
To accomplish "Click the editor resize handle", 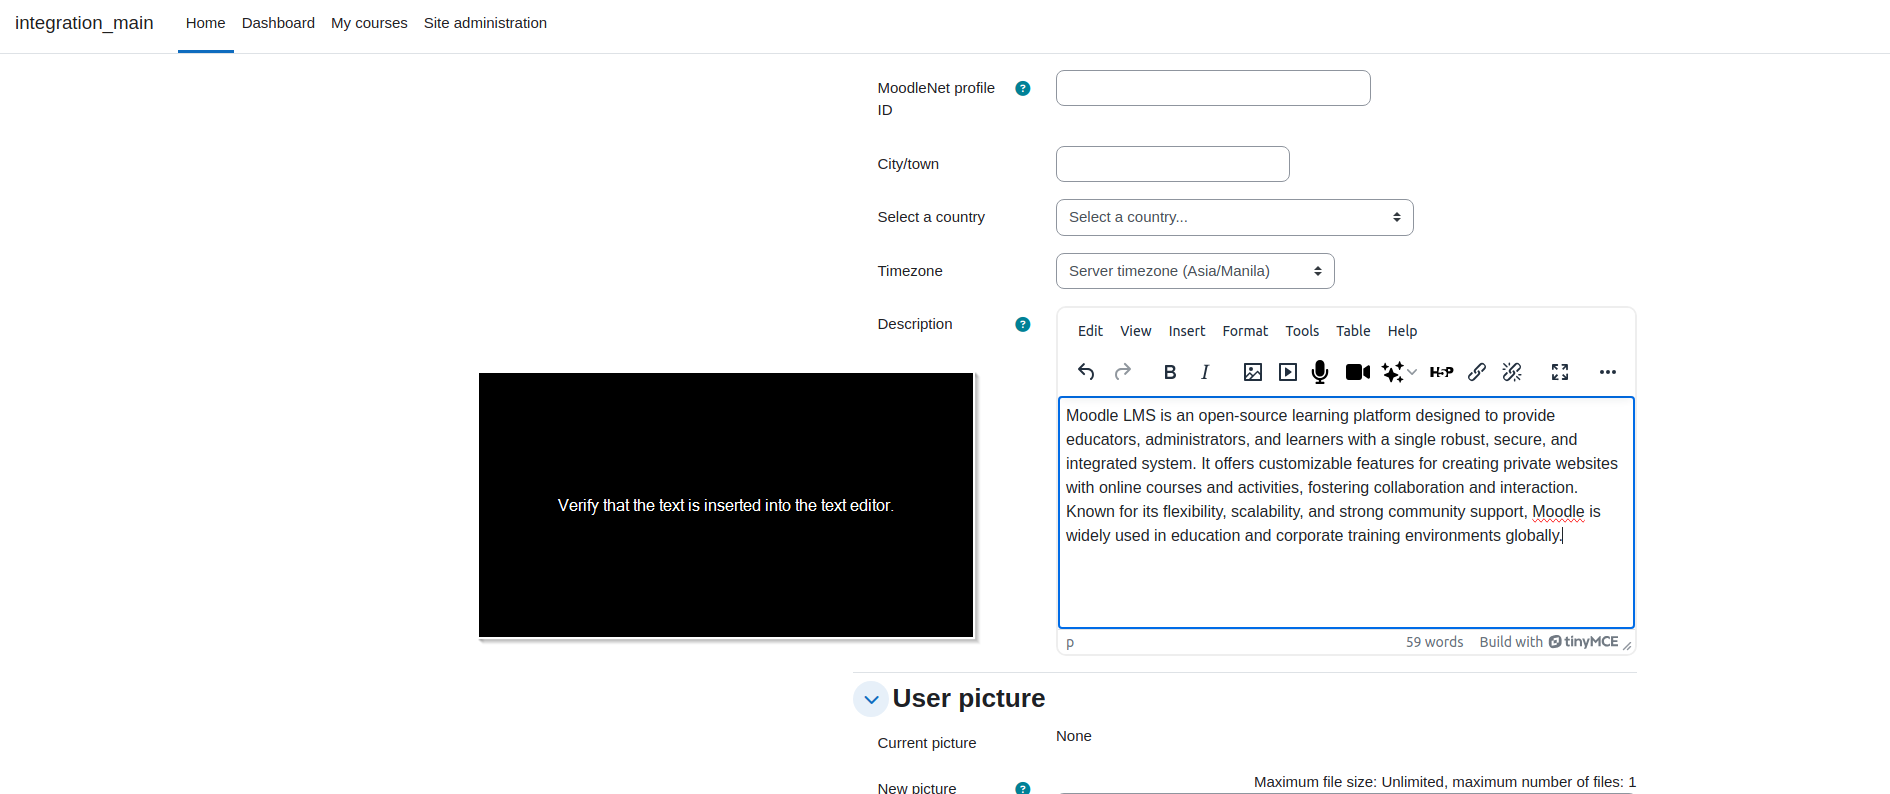I will (1627, 645).
